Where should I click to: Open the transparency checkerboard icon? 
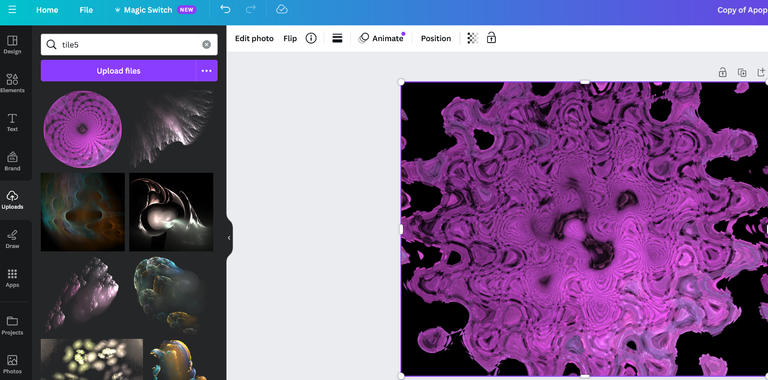point(473,38)
